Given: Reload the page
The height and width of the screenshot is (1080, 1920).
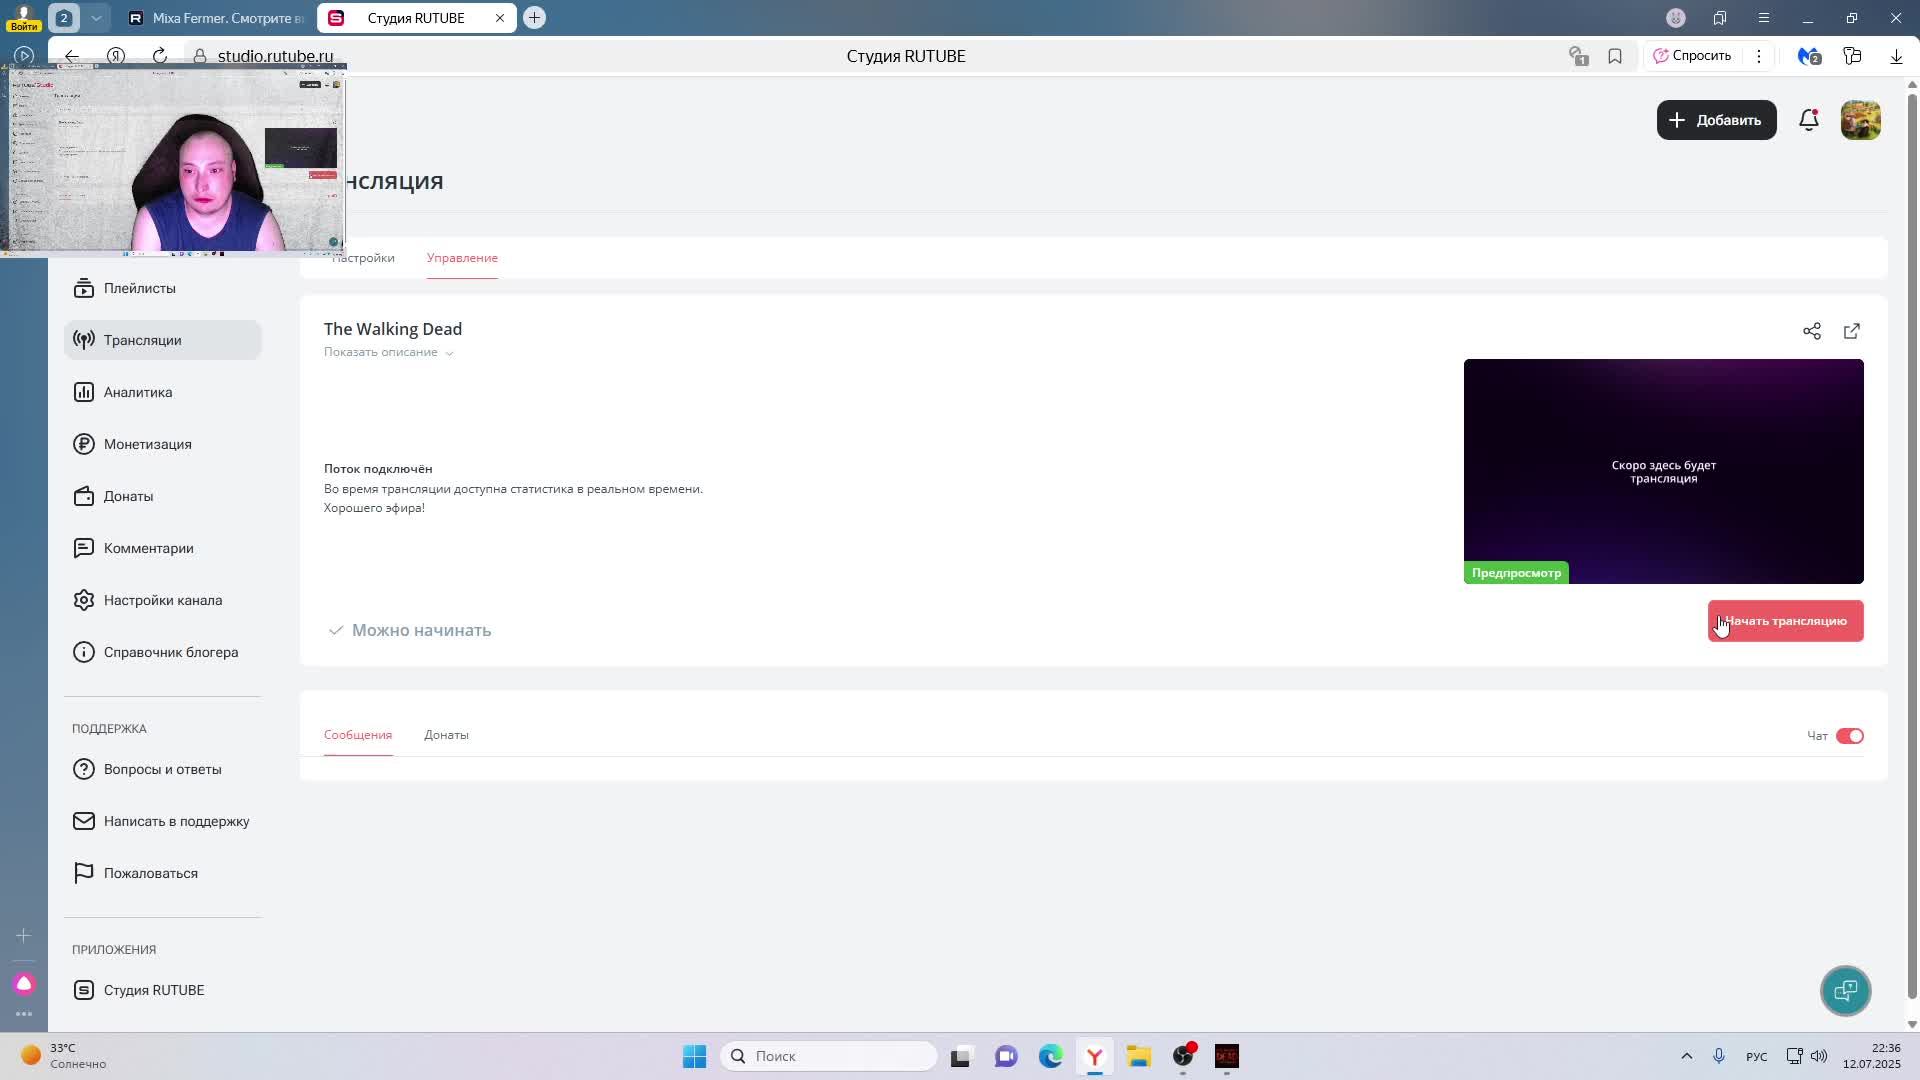Looking at the screenshot, I should pyautogui.click(x=160, y=56).
